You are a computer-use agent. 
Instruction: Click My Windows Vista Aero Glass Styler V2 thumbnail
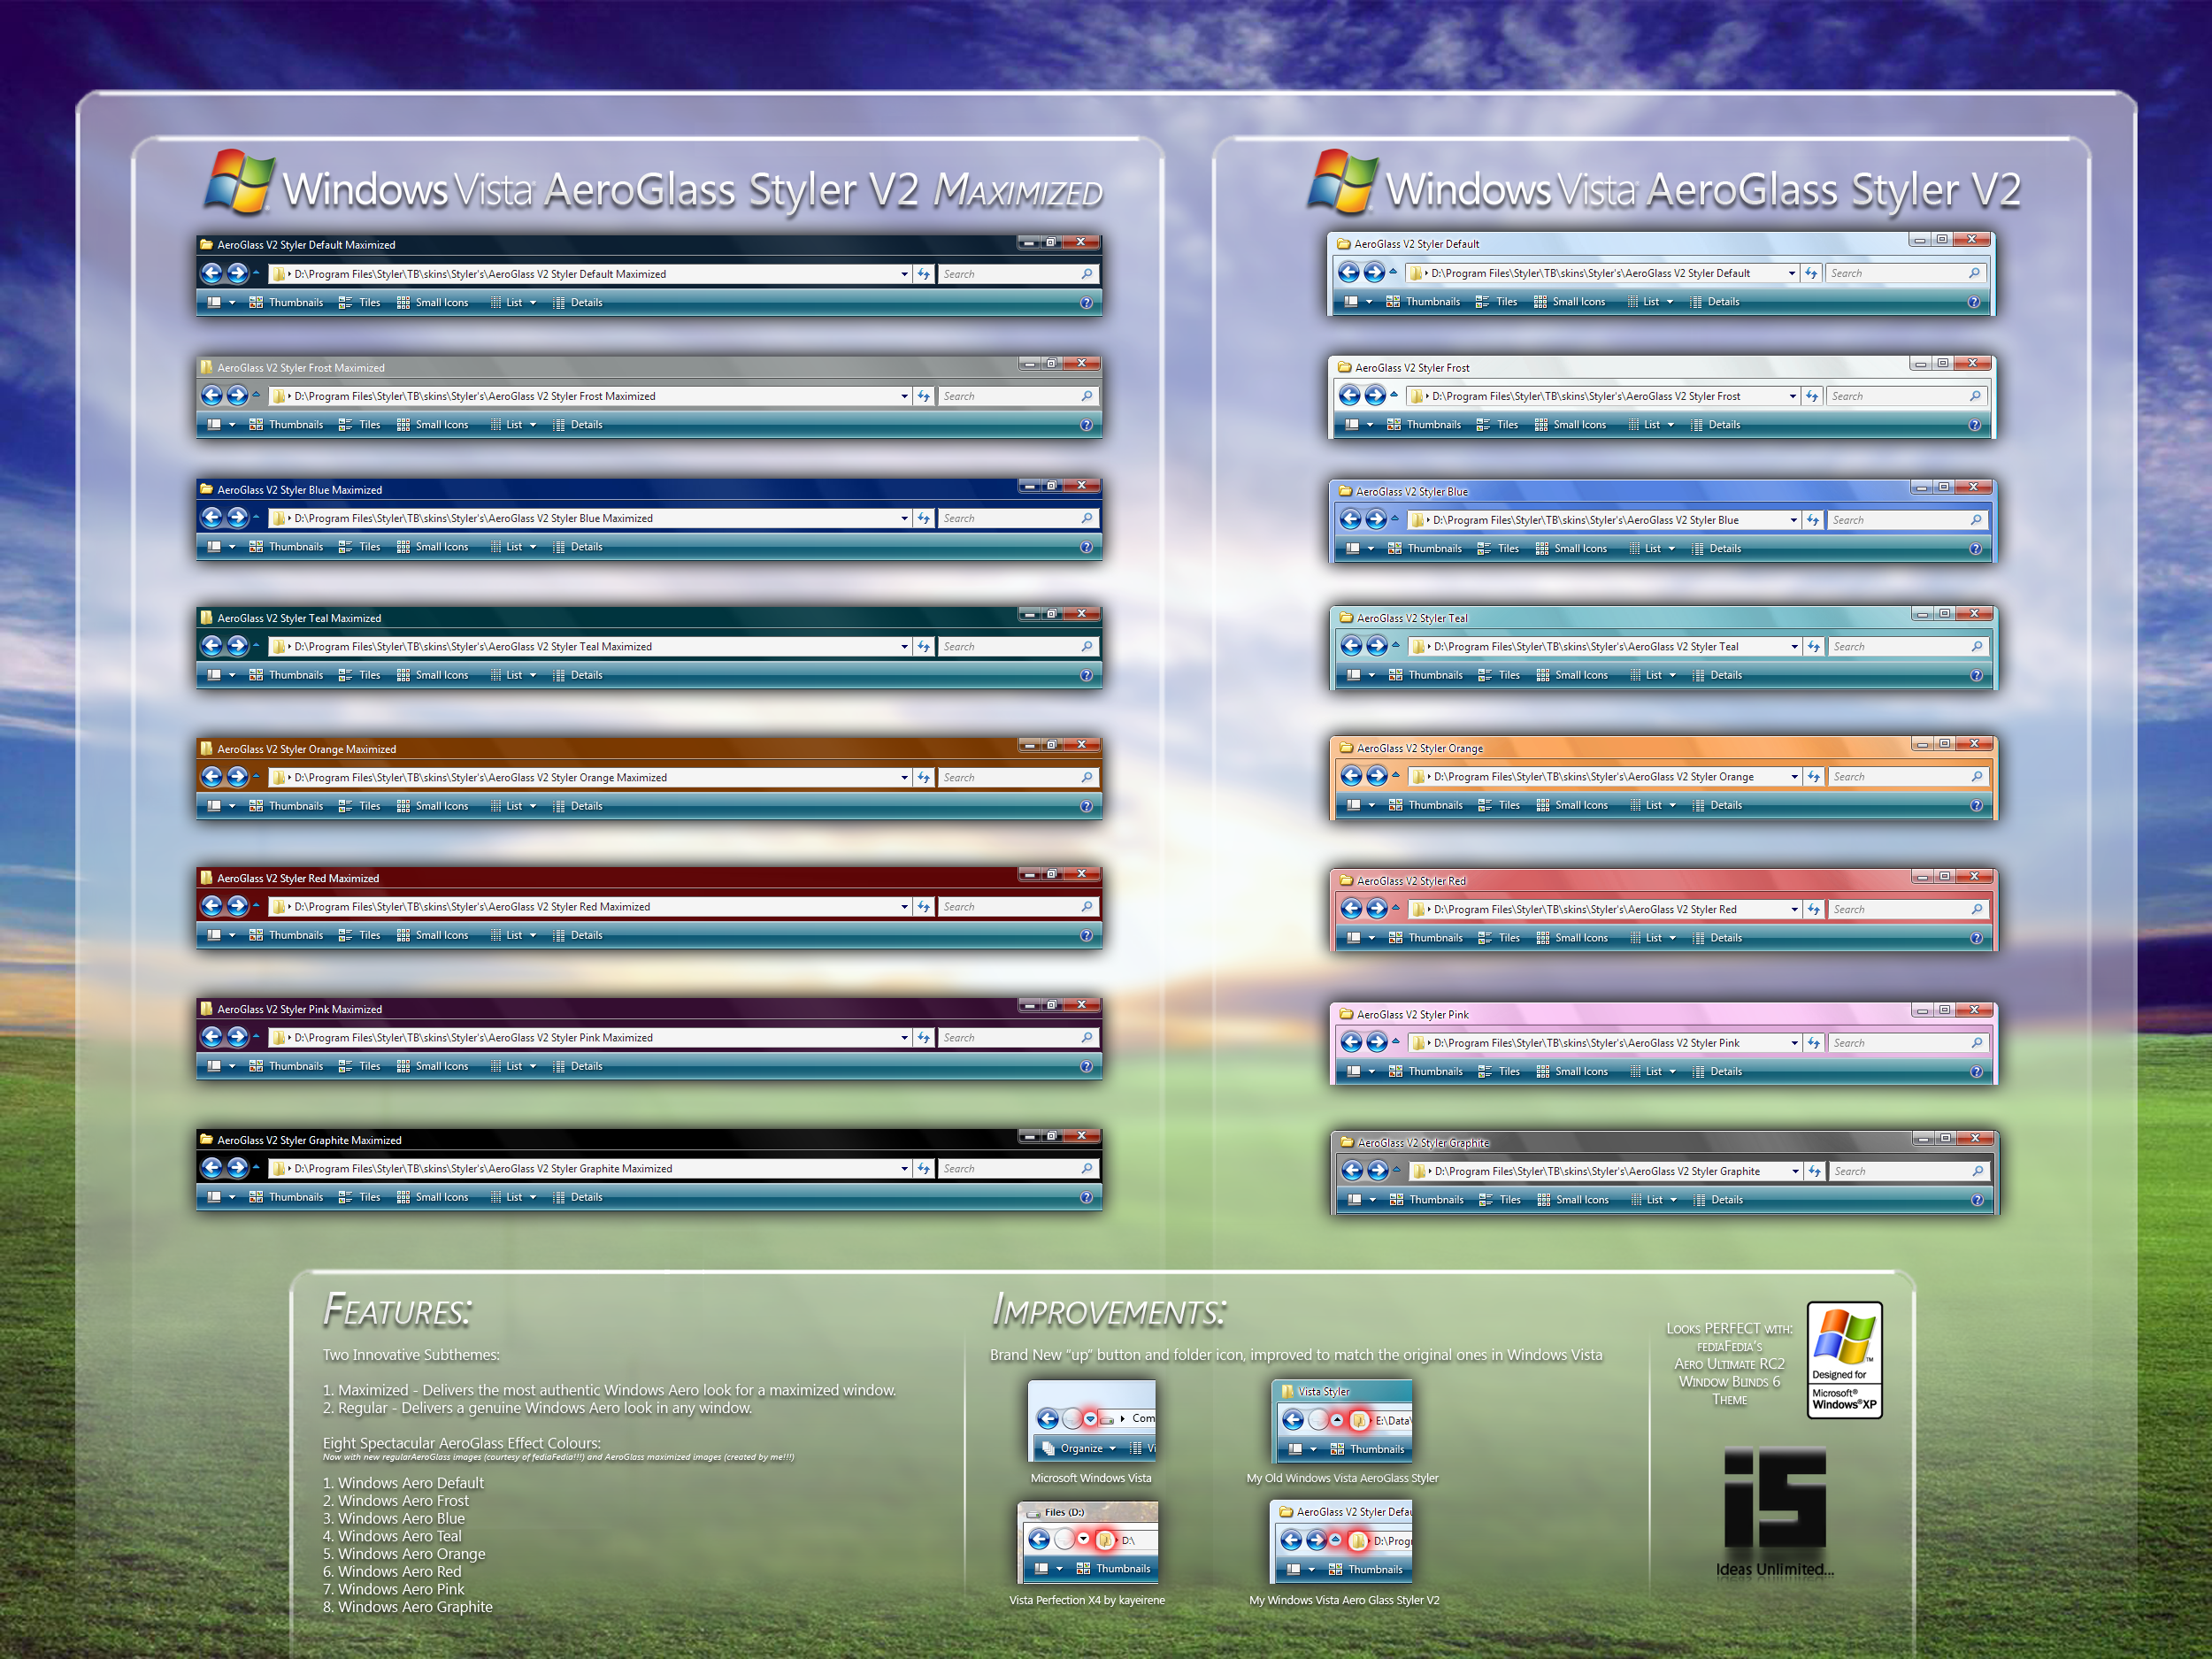pyautogui.click(x=1342, y=1542)
